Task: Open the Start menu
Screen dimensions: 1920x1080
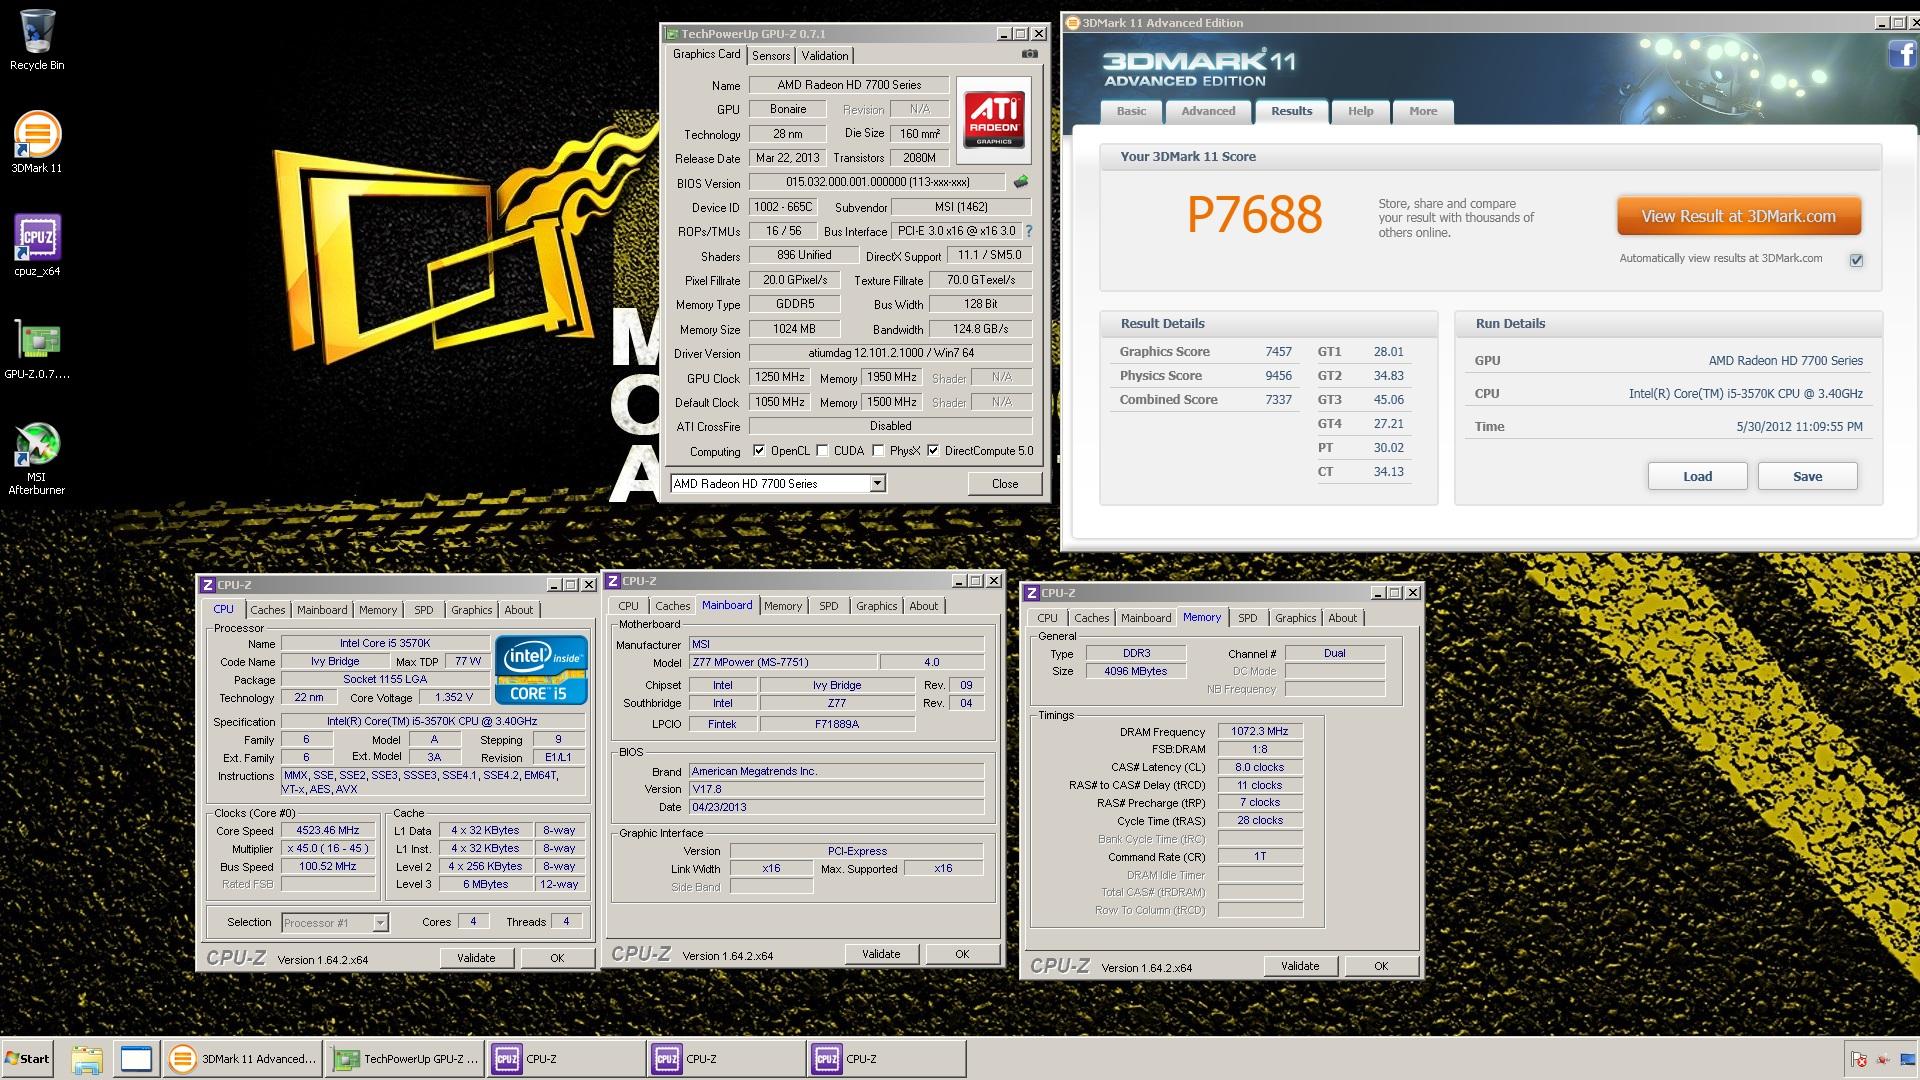Action: coord(27,1059)
